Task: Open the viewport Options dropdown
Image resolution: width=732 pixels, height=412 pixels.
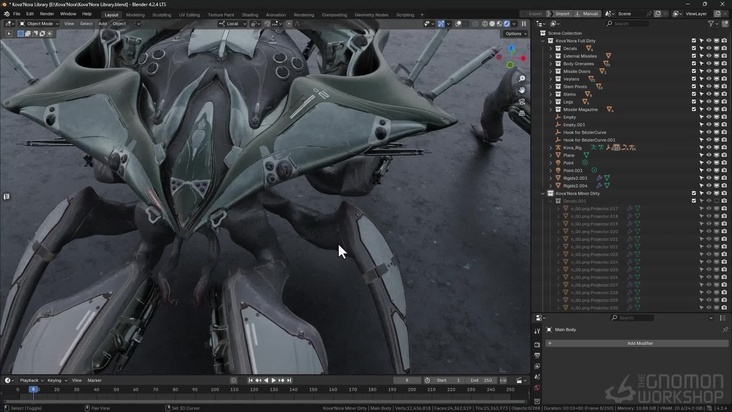Action: pyautogui.click(x=515, y=34)
